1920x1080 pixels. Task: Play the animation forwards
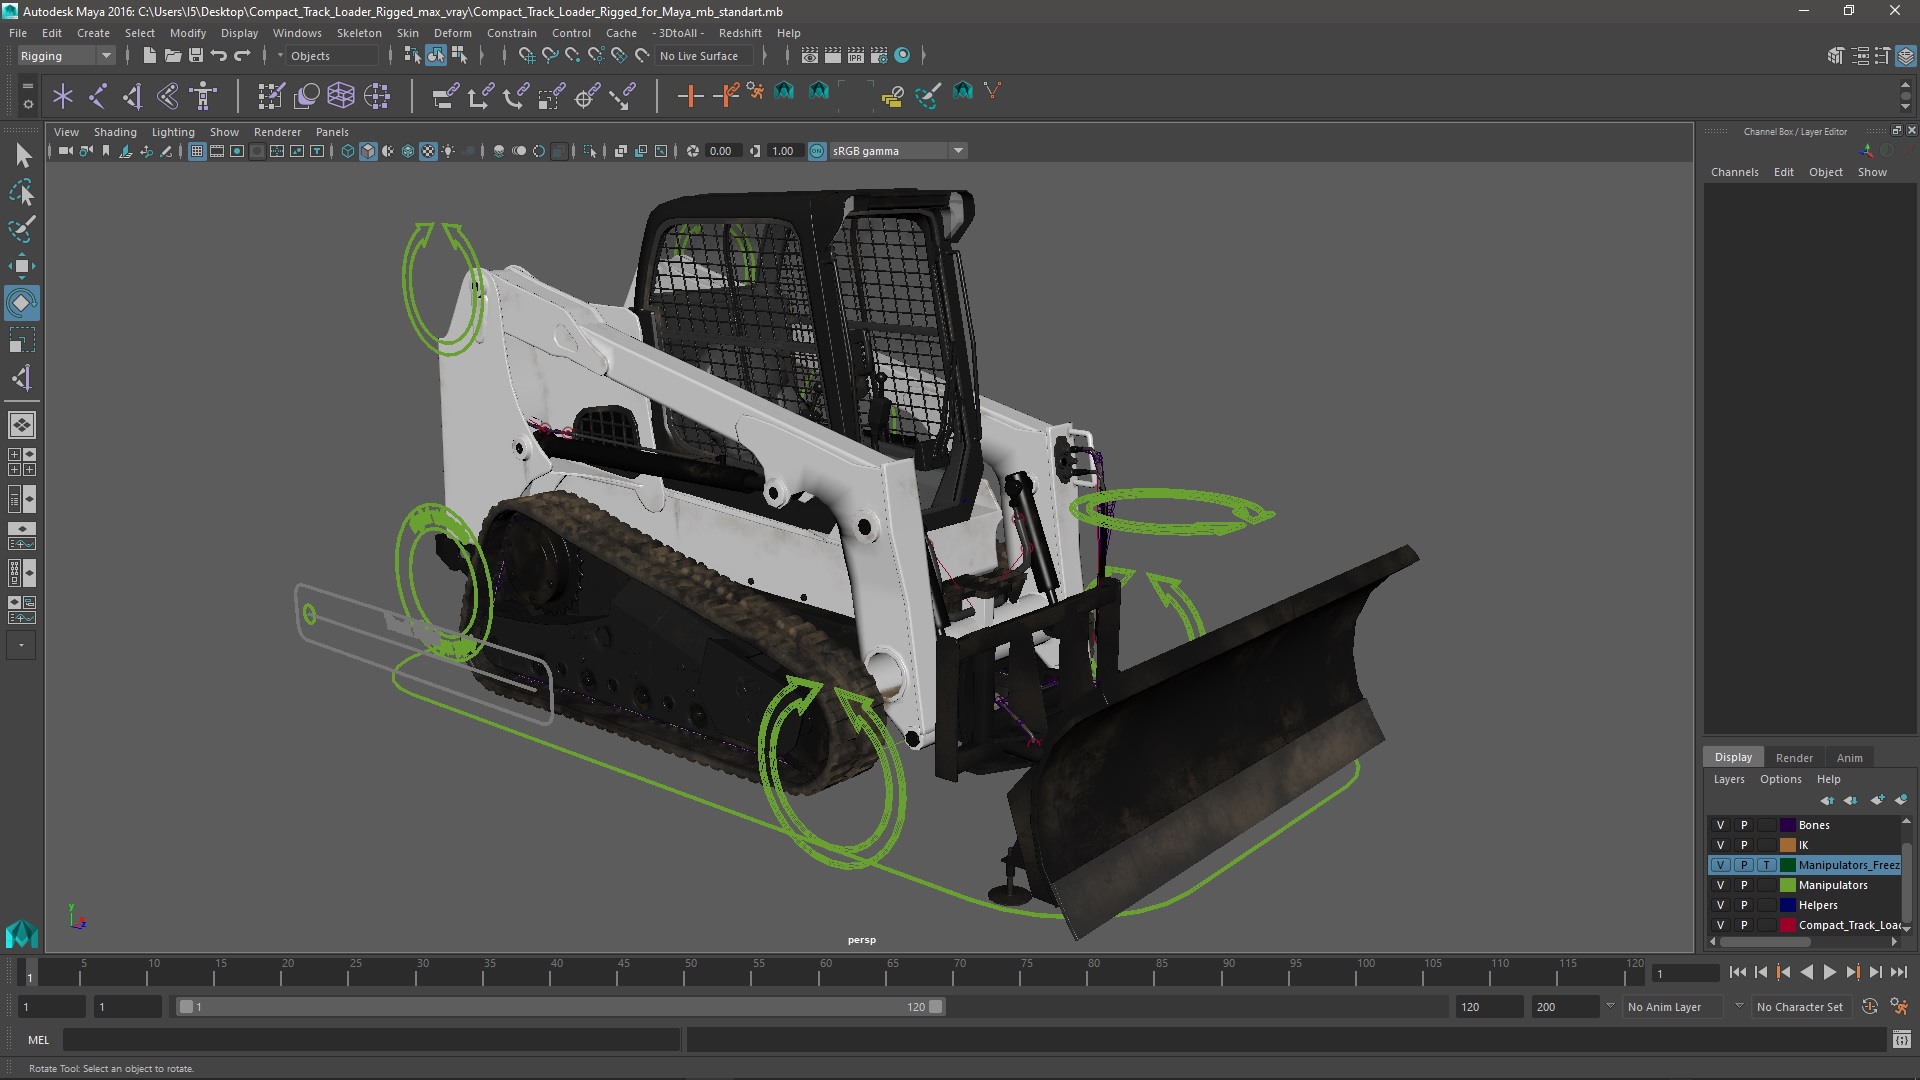pos(1829,972)
